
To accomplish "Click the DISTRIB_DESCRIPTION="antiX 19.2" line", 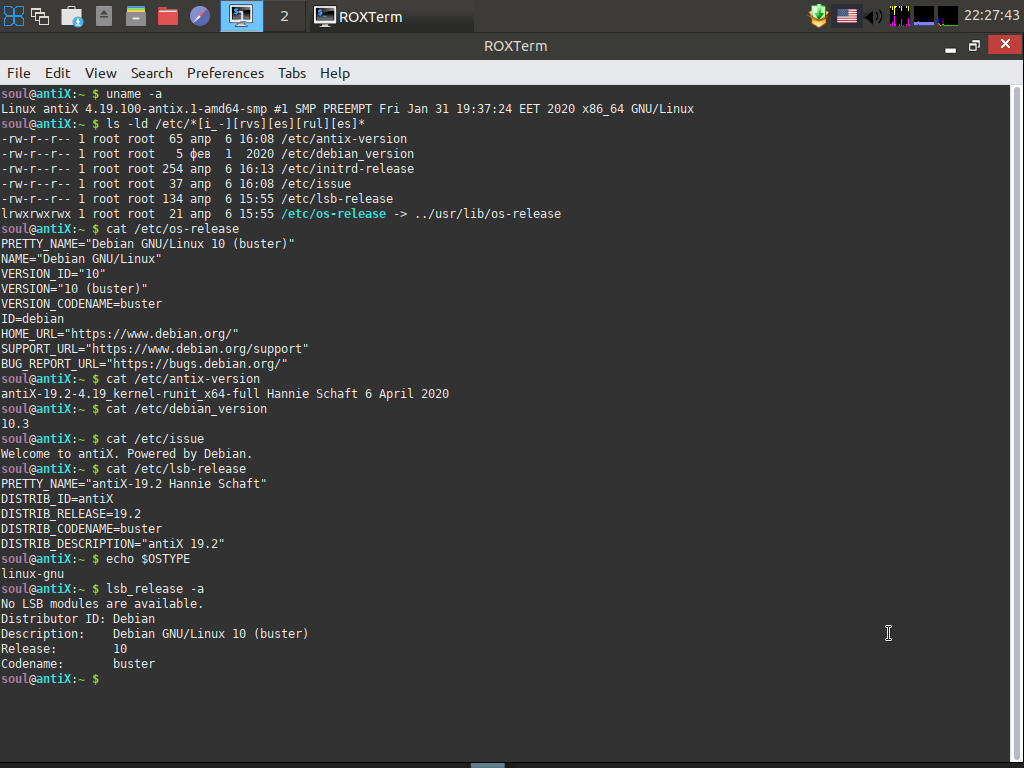I will pyautogui.click(x=113, y=545).
